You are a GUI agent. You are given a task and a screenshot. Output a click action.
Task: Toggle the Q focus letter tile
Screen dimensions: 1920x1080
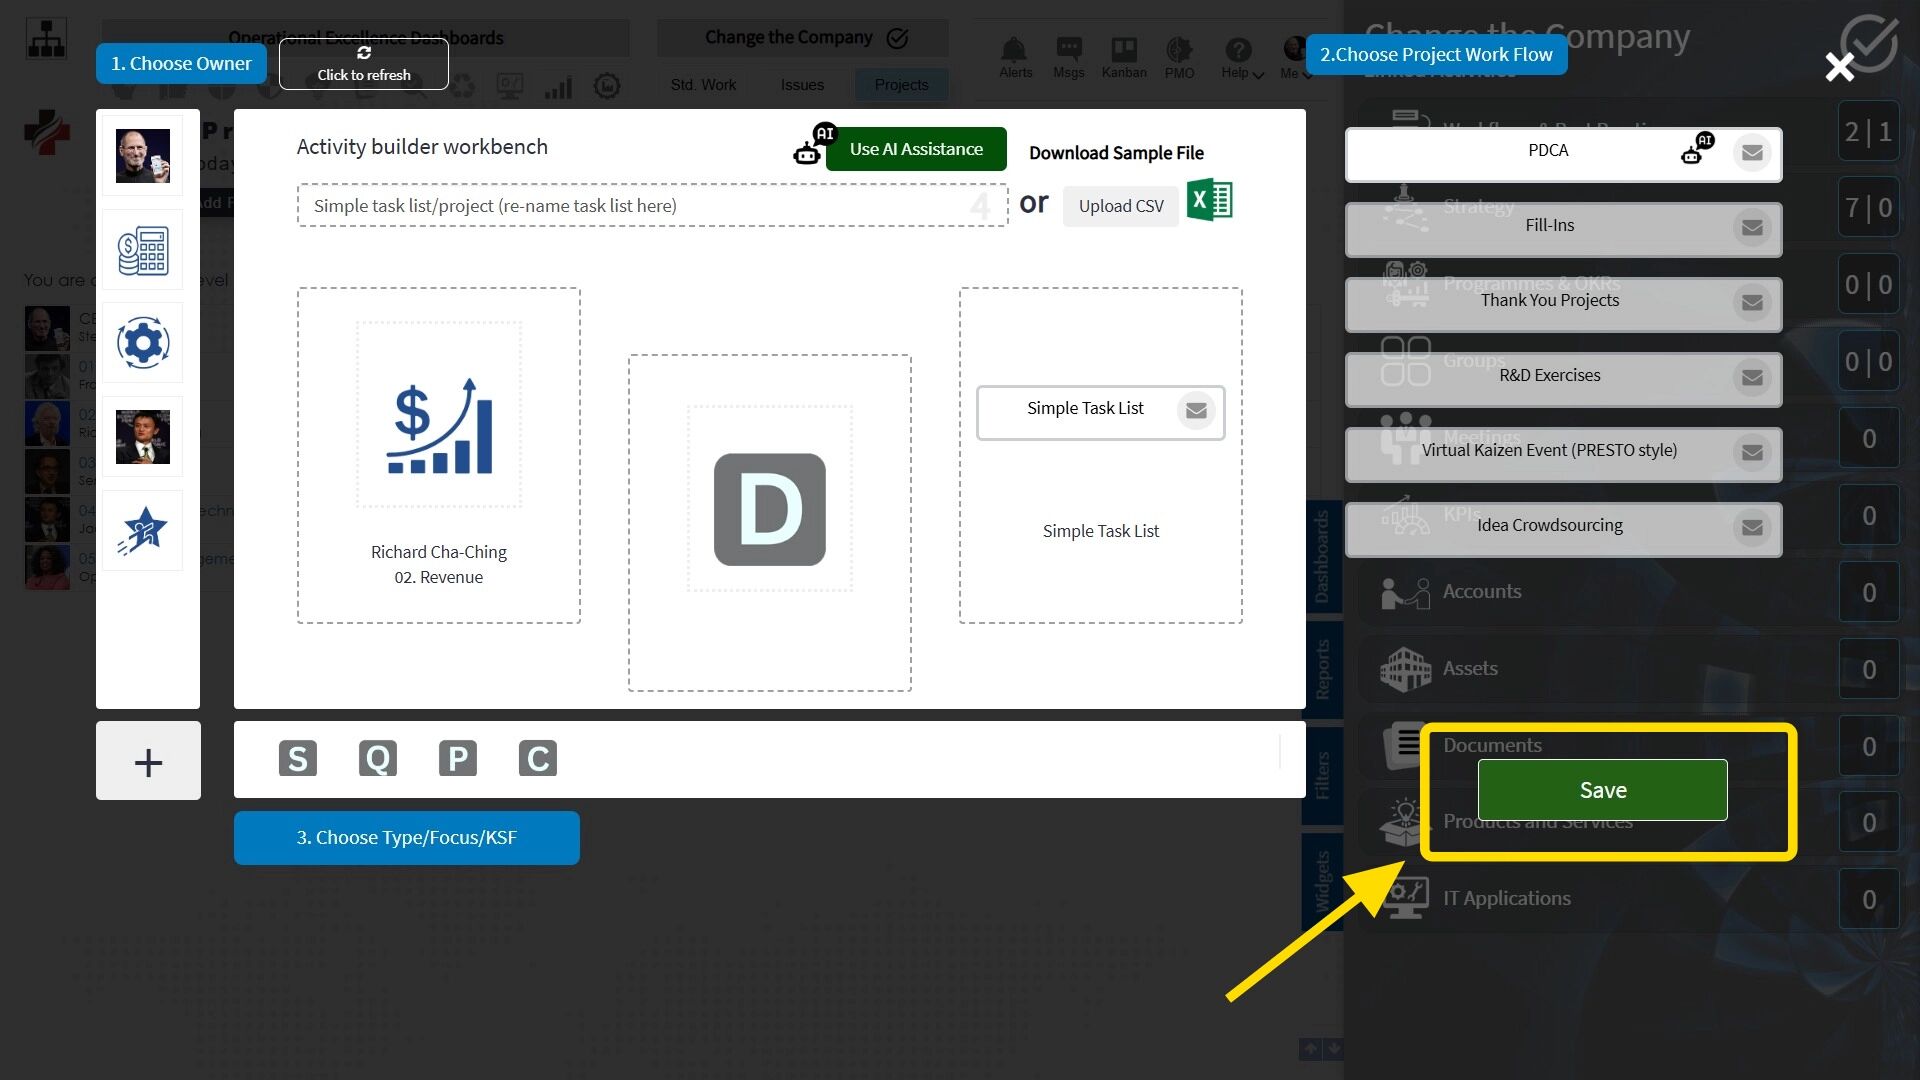378,759
